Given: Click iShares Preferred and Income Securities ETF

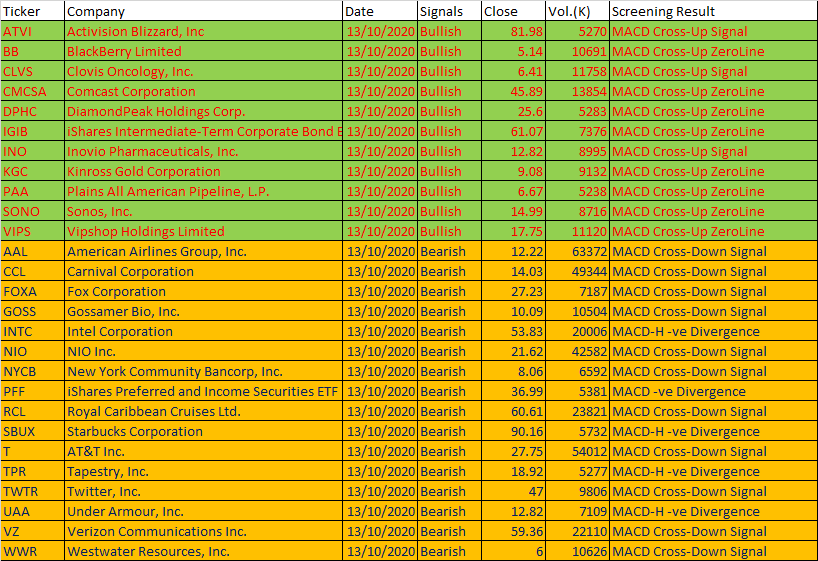Looking at the screenshot, I should (x=203, y=391).
